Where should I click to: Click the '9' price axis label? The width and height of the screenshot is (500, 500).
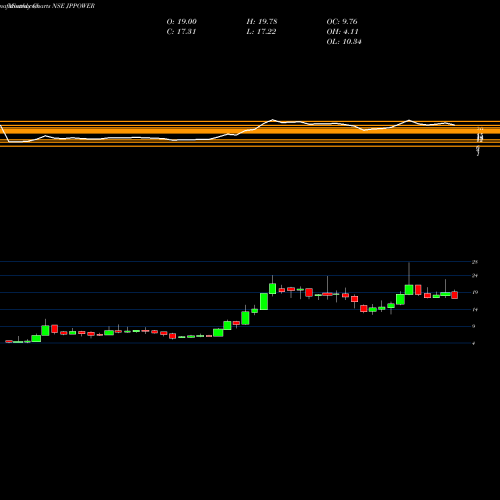coord(473,326)
